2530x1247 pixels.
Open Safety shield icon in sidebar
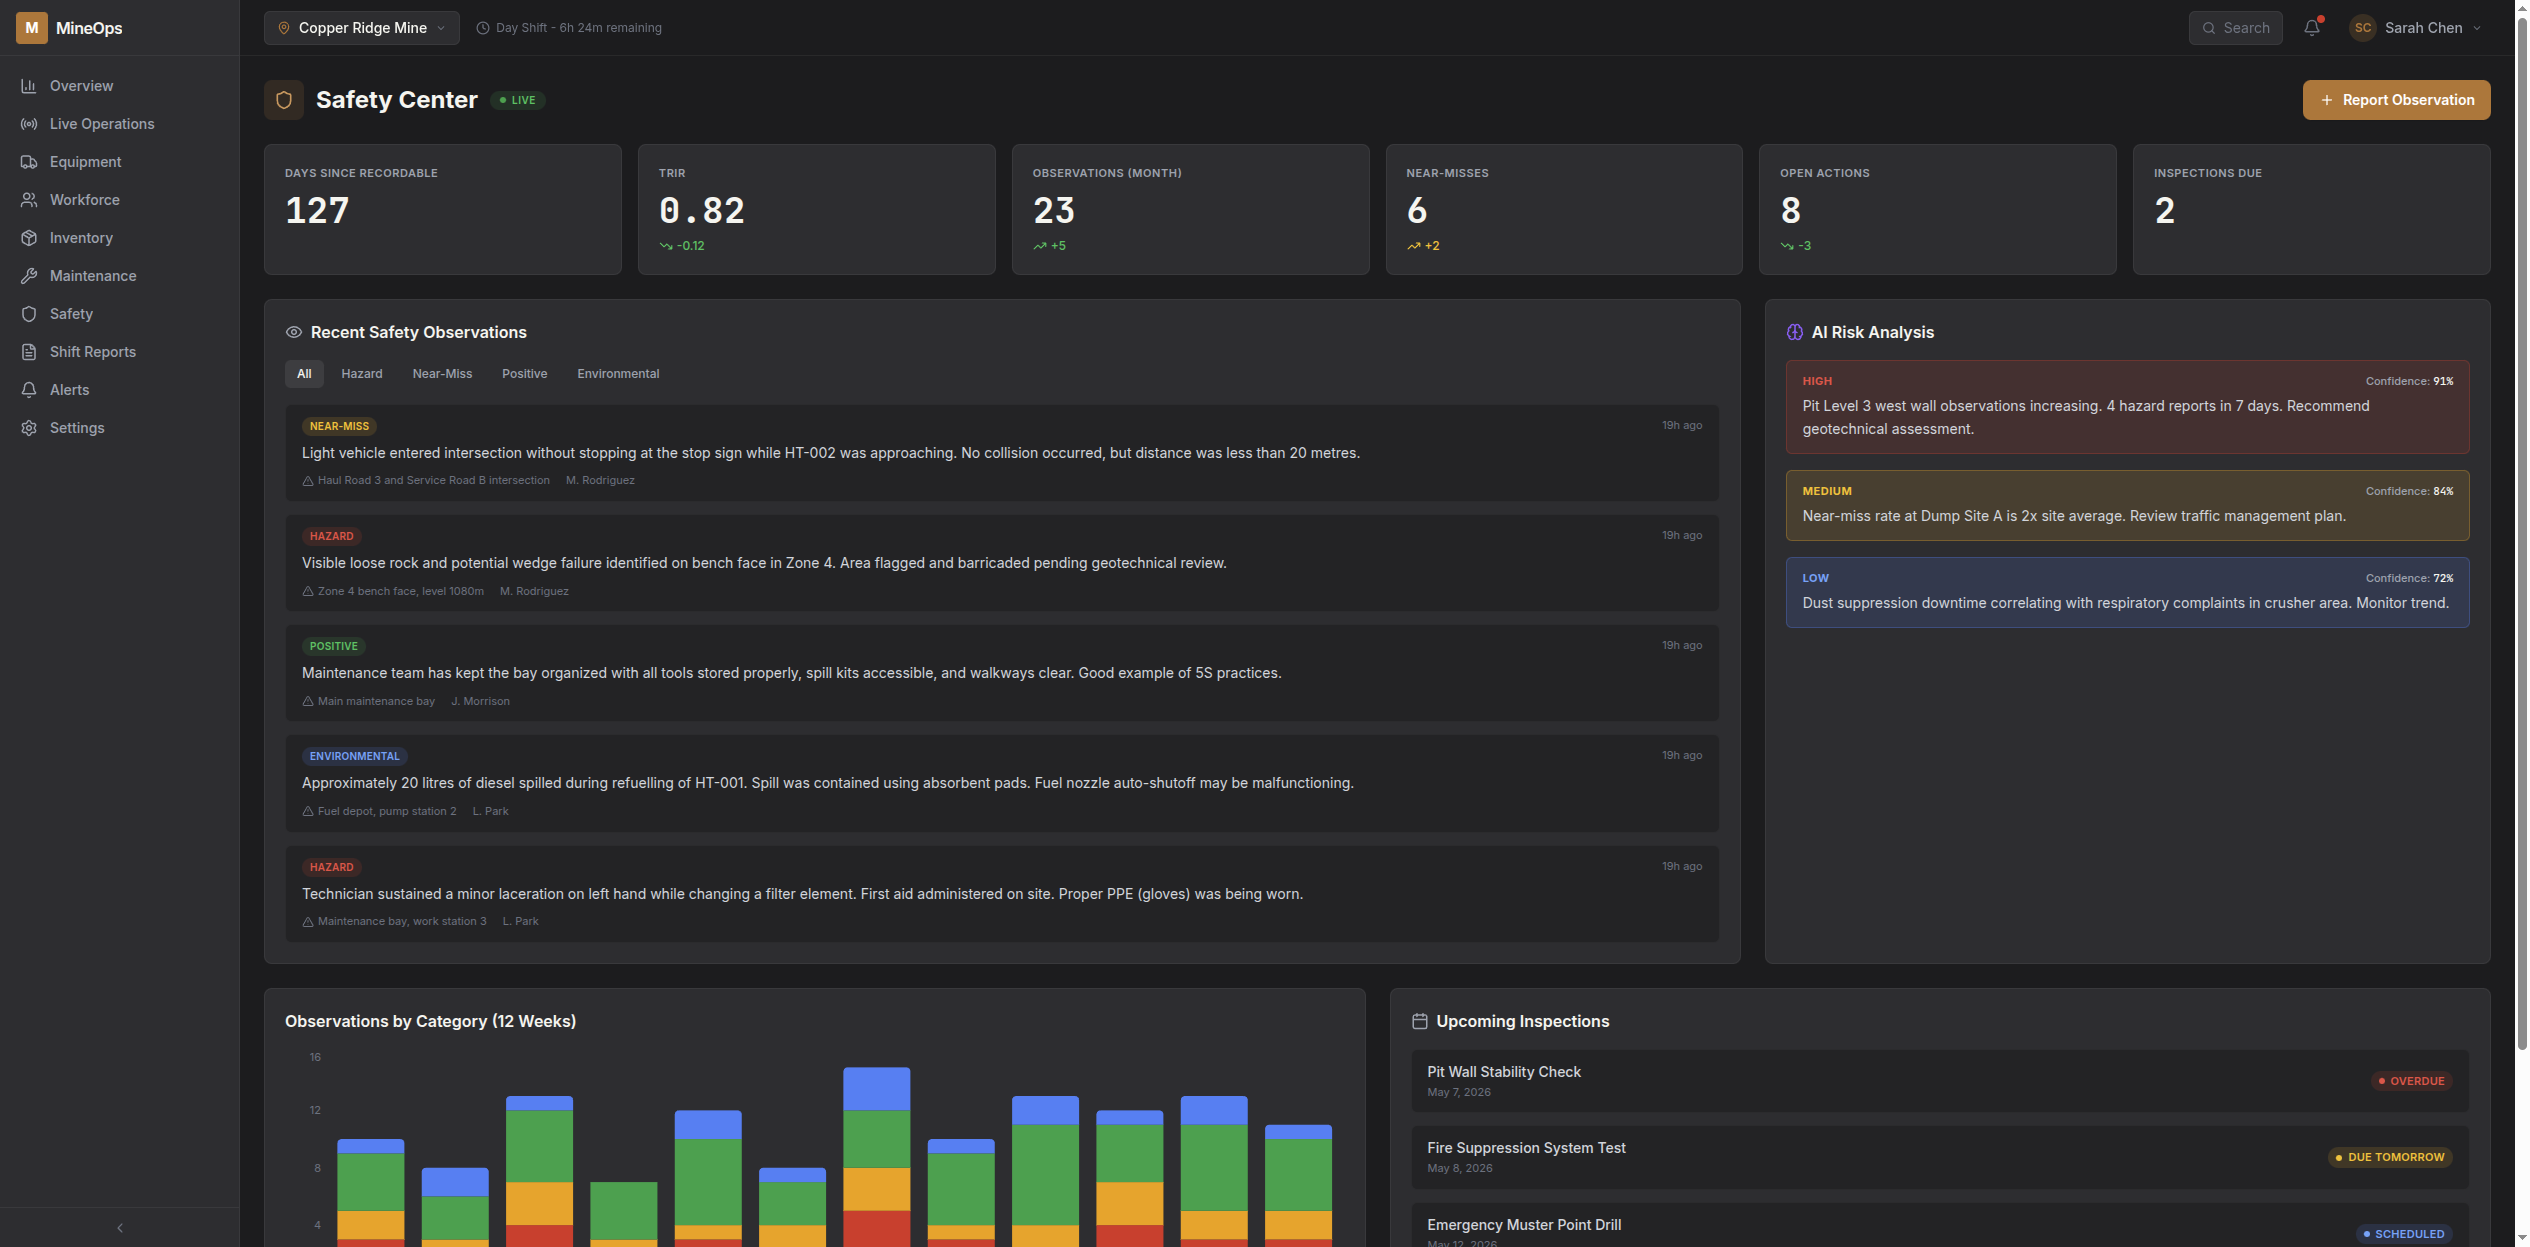click(29, 314)
